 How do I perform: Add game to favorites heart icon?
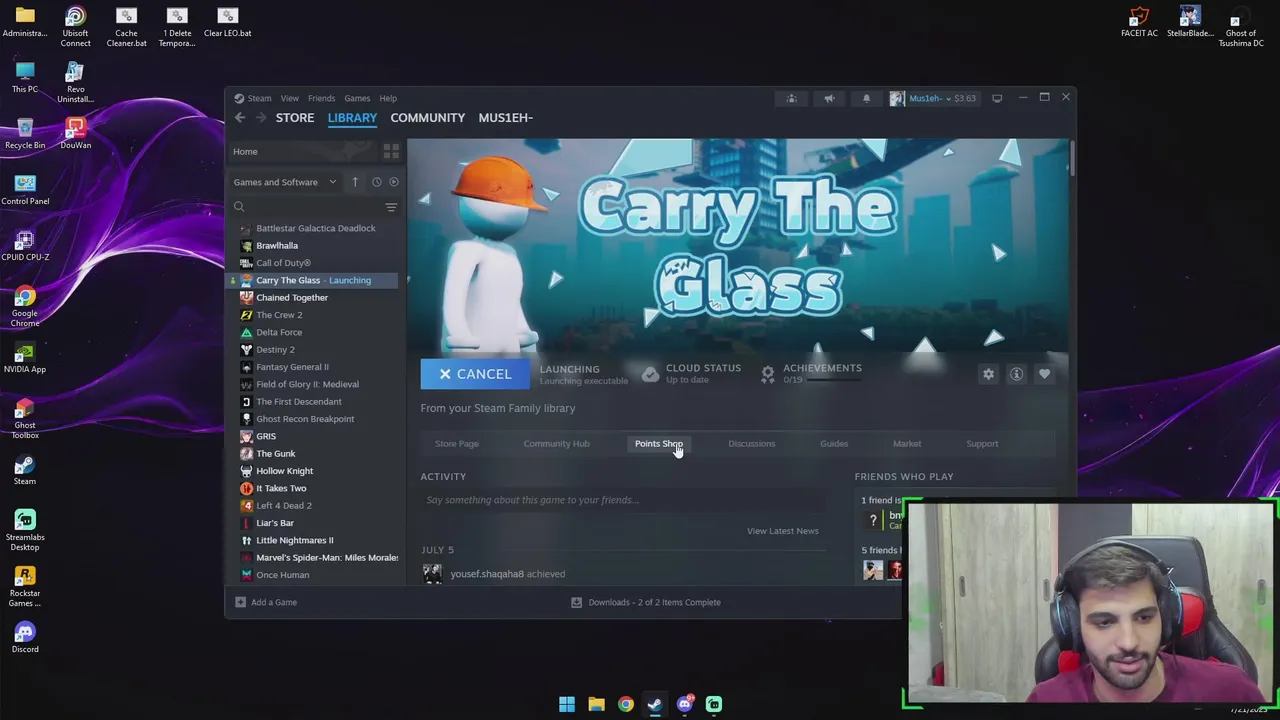point(1044,374)
